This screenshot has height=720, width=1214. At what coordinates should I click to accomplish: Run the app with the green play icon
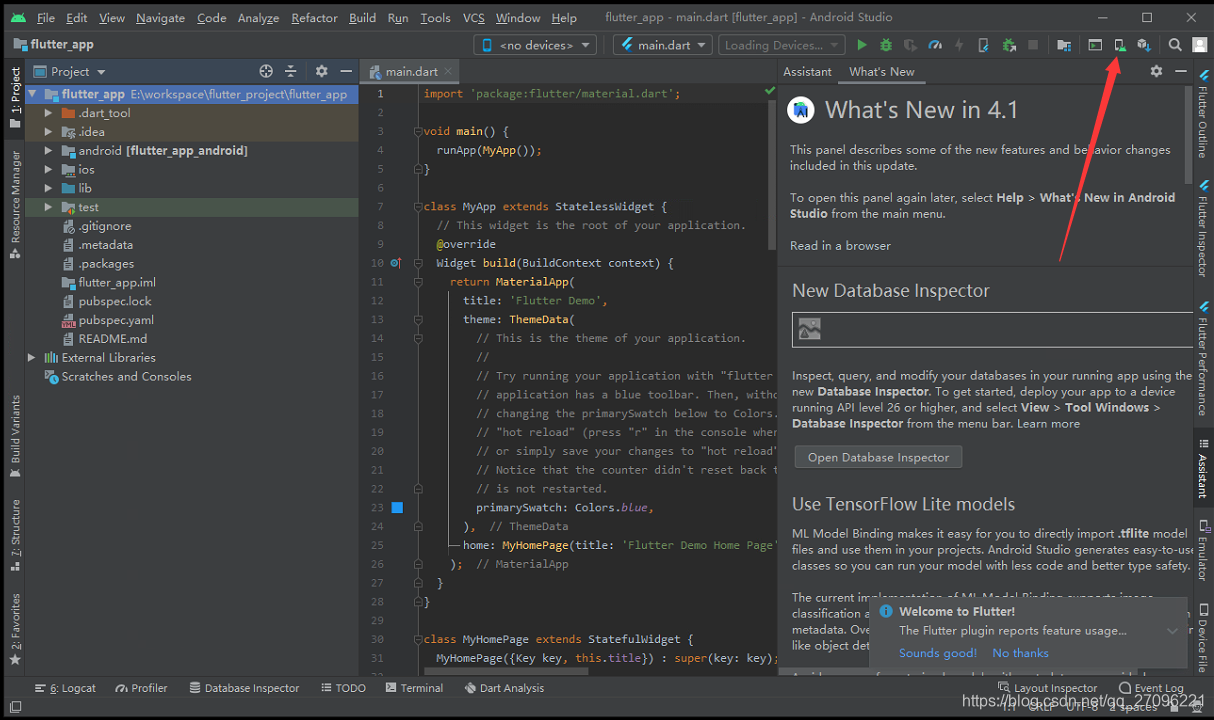(862, 45)
